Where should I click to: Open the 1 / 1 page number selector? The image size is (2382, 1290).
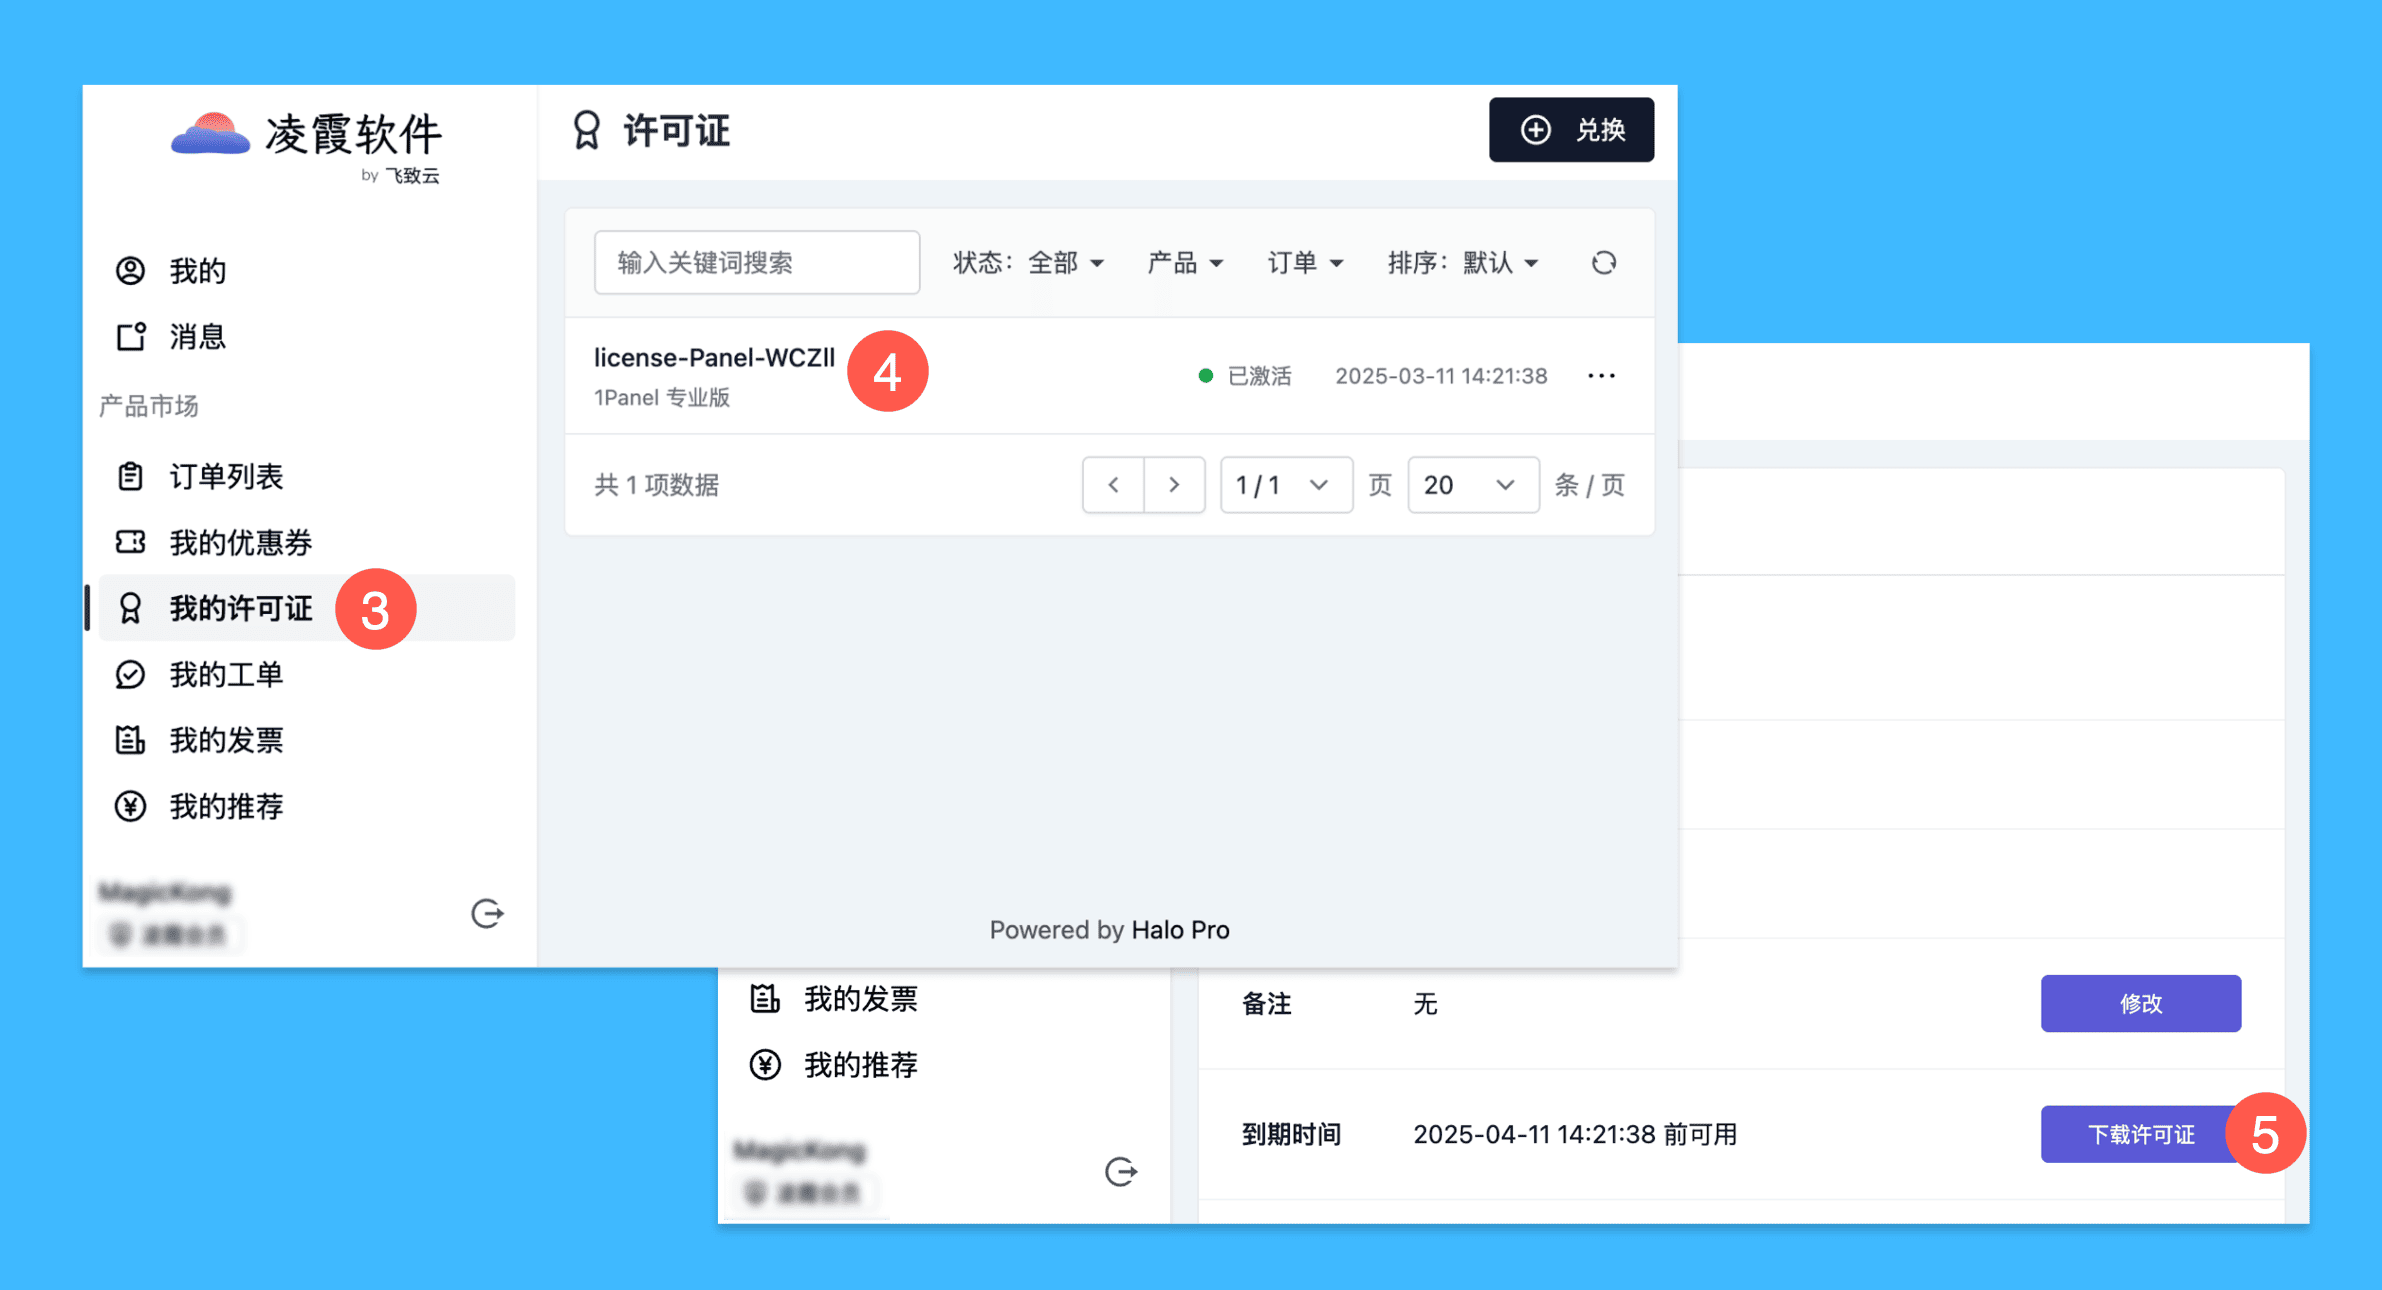tap(1285, 485)
